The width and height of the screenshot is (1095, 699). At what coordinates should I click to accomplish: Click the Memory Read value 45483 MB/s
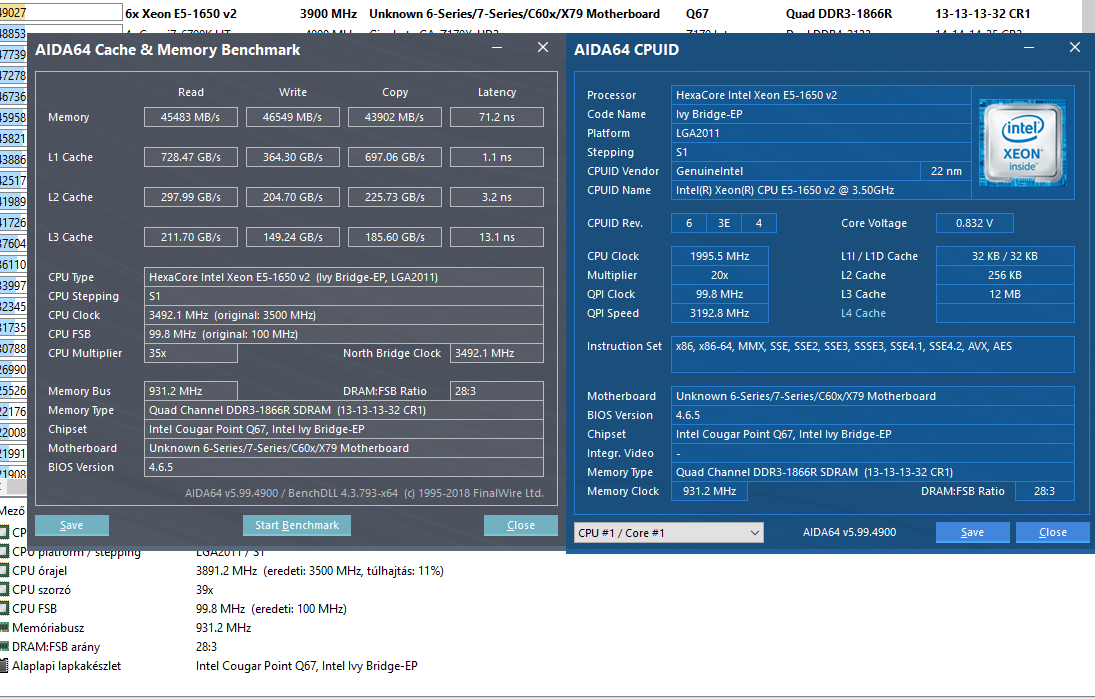coord(191,117)
